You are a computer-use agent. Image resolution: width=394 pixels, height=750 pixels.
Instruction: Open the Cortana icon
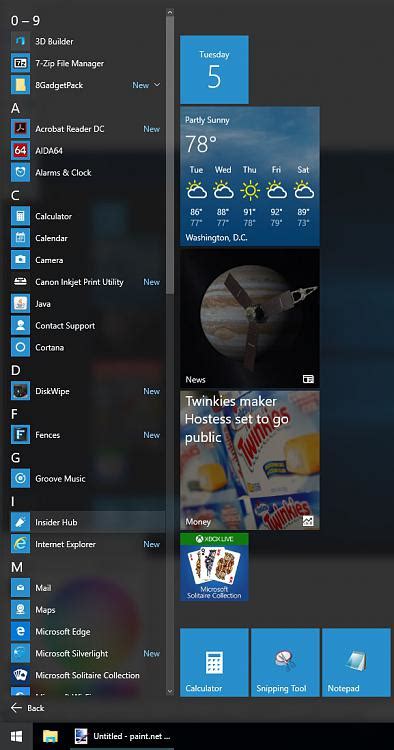pos(20,347)
